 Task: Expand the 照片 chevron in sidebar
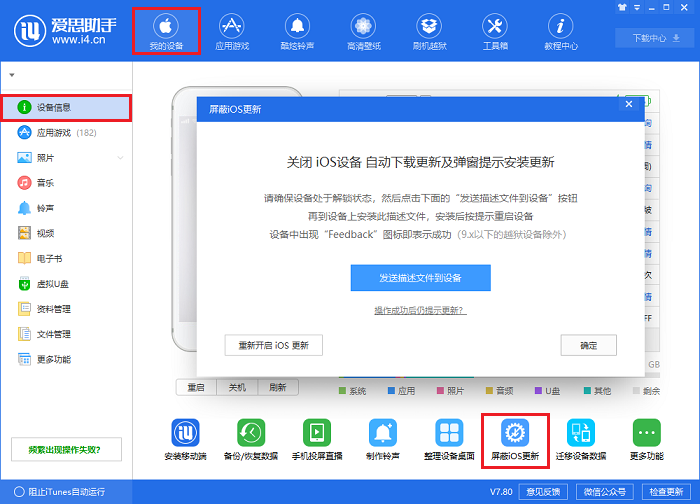pyautogui.click(x=120, y=158)
